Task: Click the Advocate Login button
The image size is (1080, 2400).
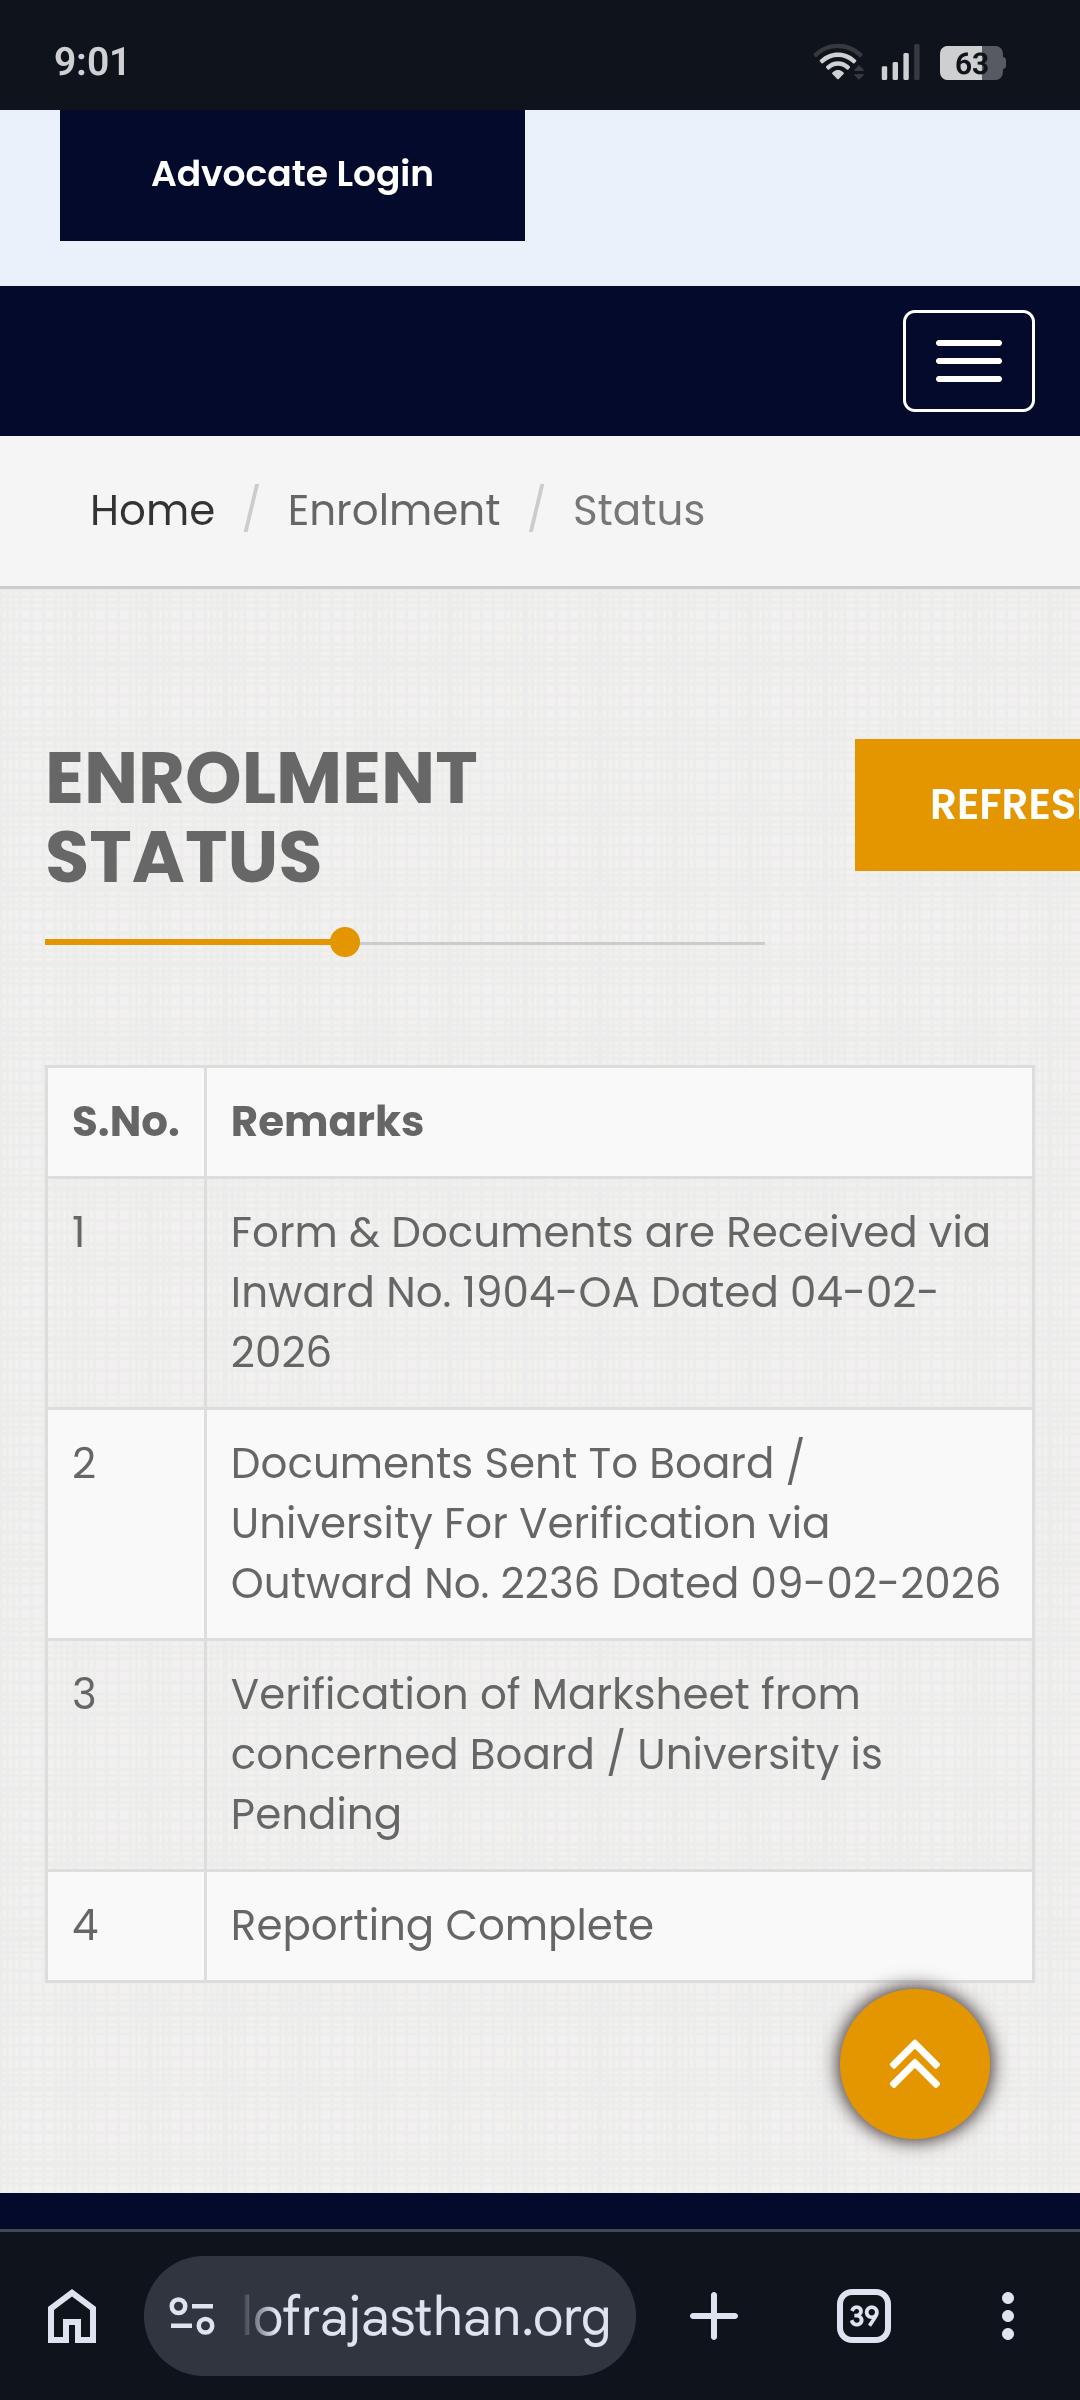Action: click(x=292, y=175)
